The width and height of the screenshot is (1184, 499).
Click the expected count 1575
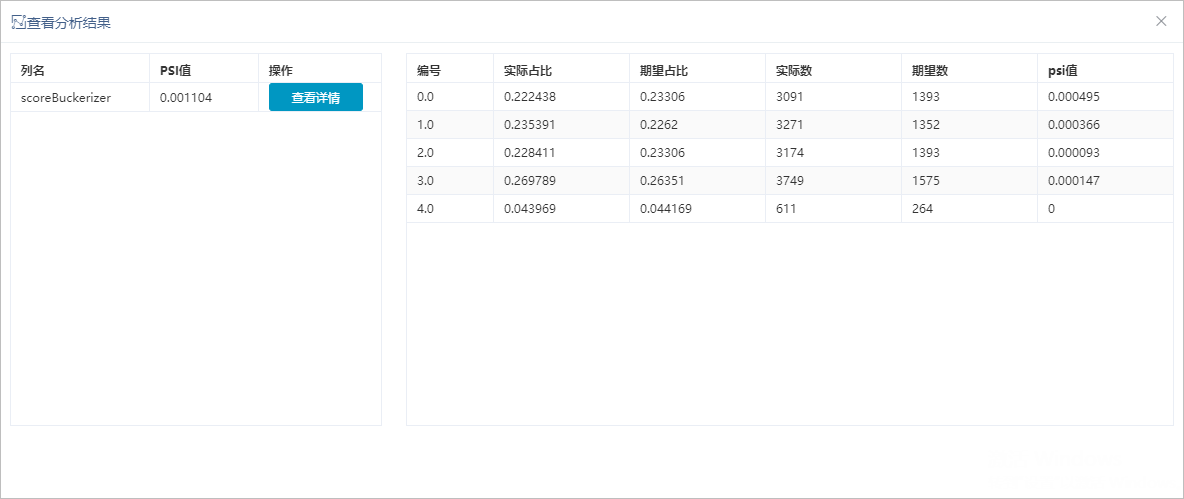[926, 180]
